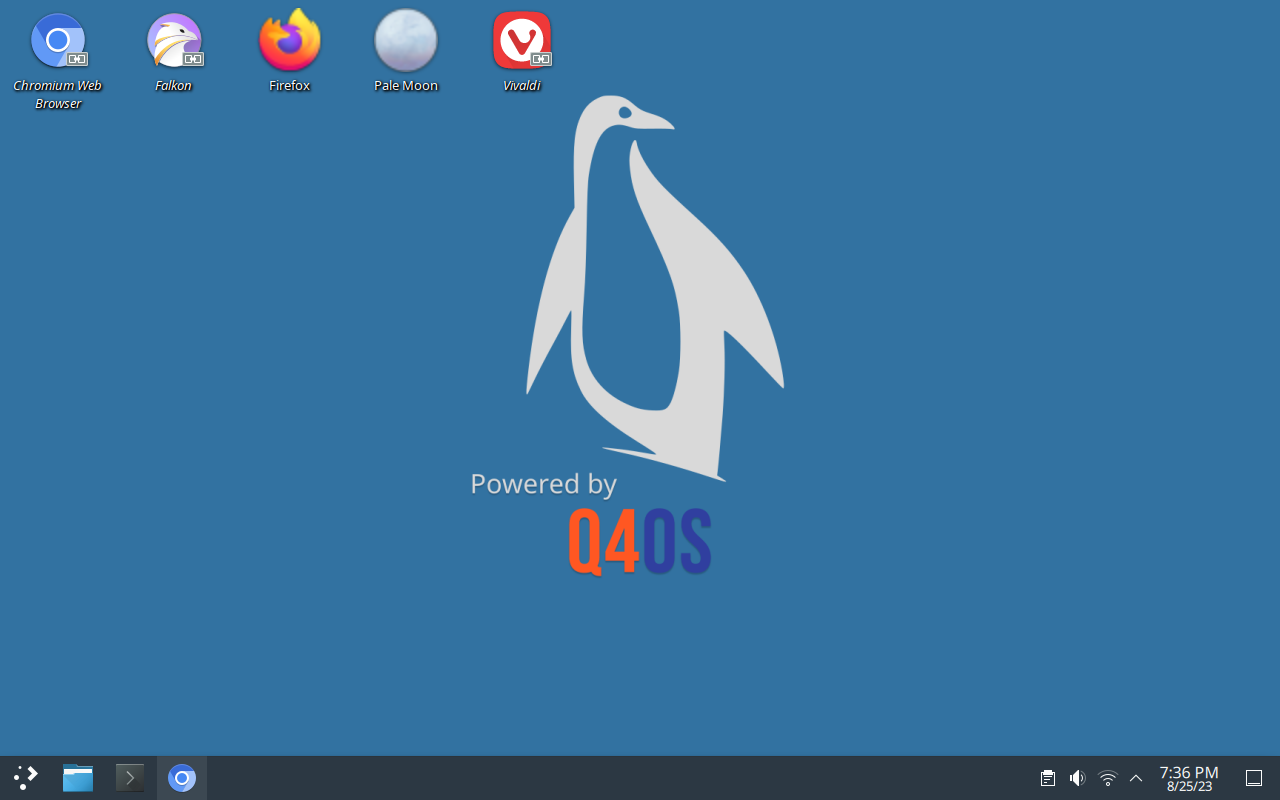Open the application launcher menu in taskbar

click(26, 778)
